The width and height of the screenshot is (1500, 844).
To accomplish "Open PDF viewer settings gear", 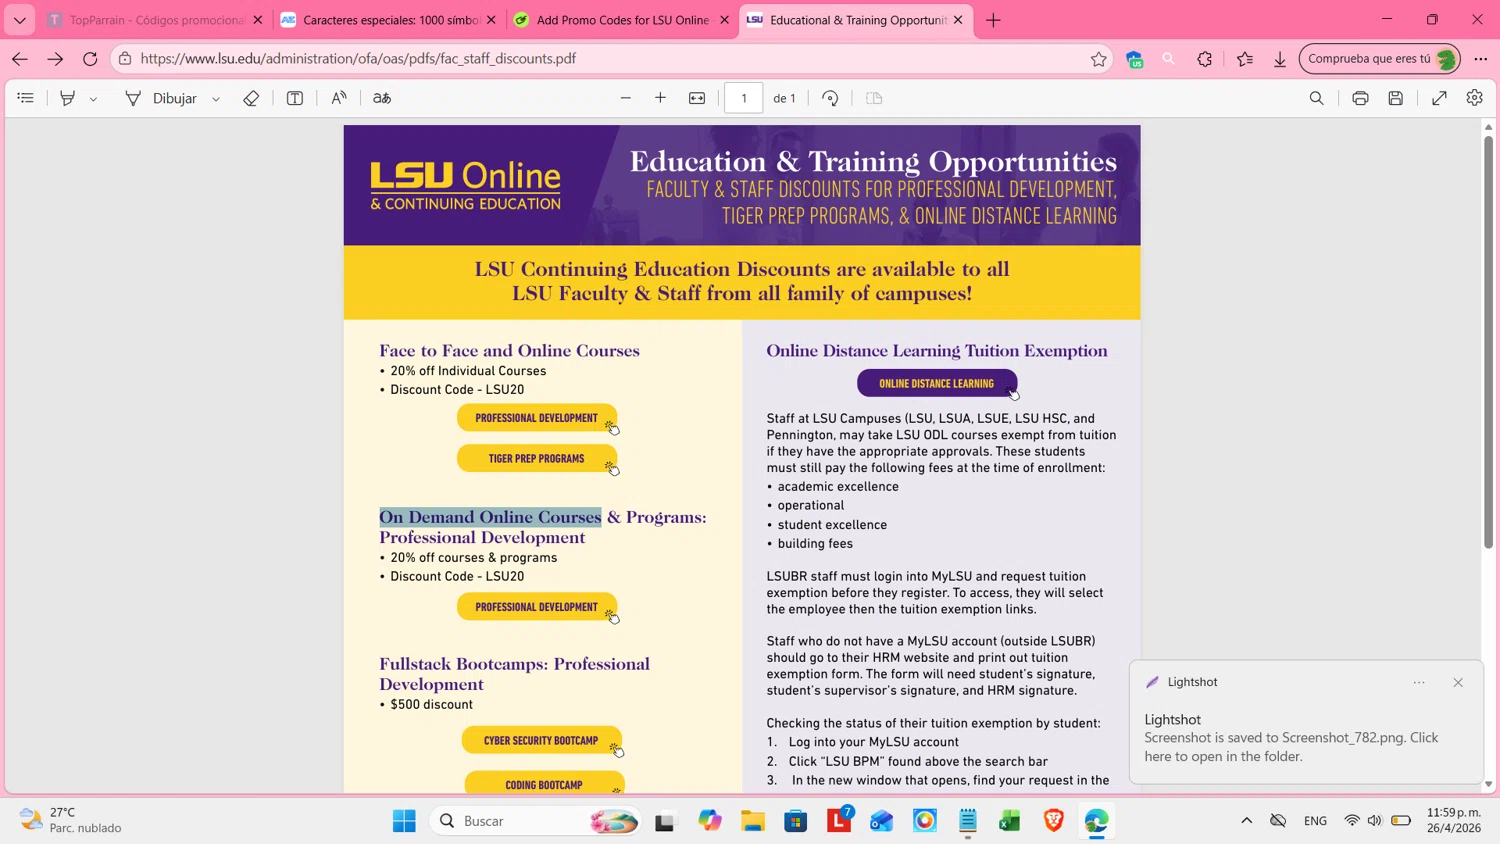I will [1475, 98].
